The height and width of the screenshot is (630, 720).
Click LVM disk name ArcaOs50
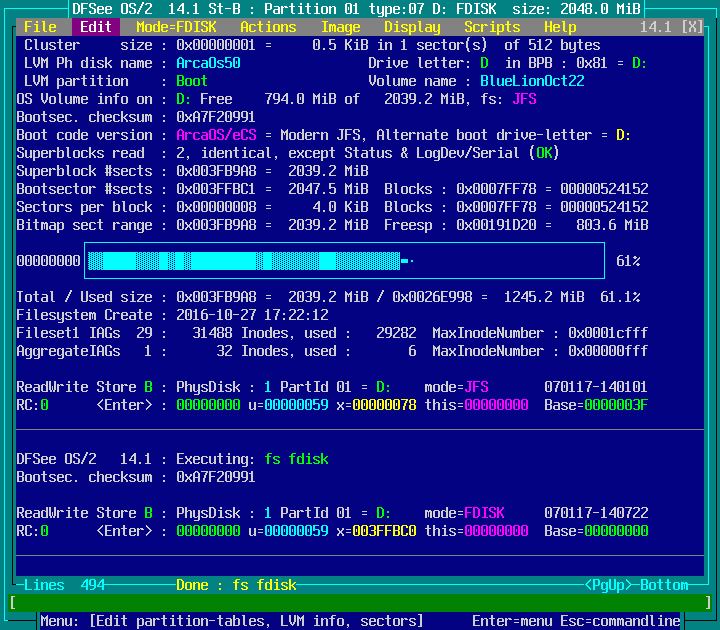point(208,63)
